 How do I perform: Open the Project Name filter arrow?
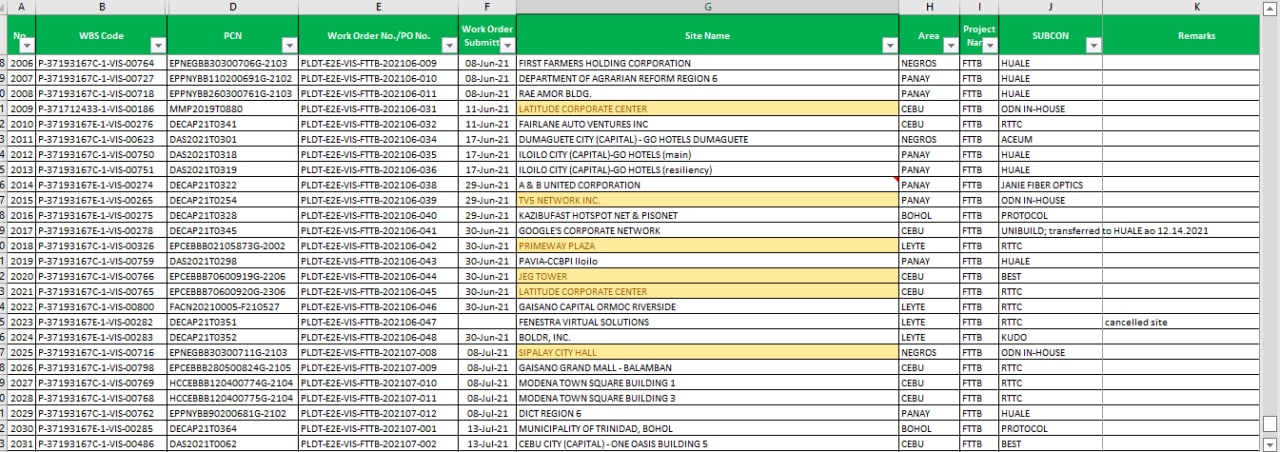tap(989, 45)
